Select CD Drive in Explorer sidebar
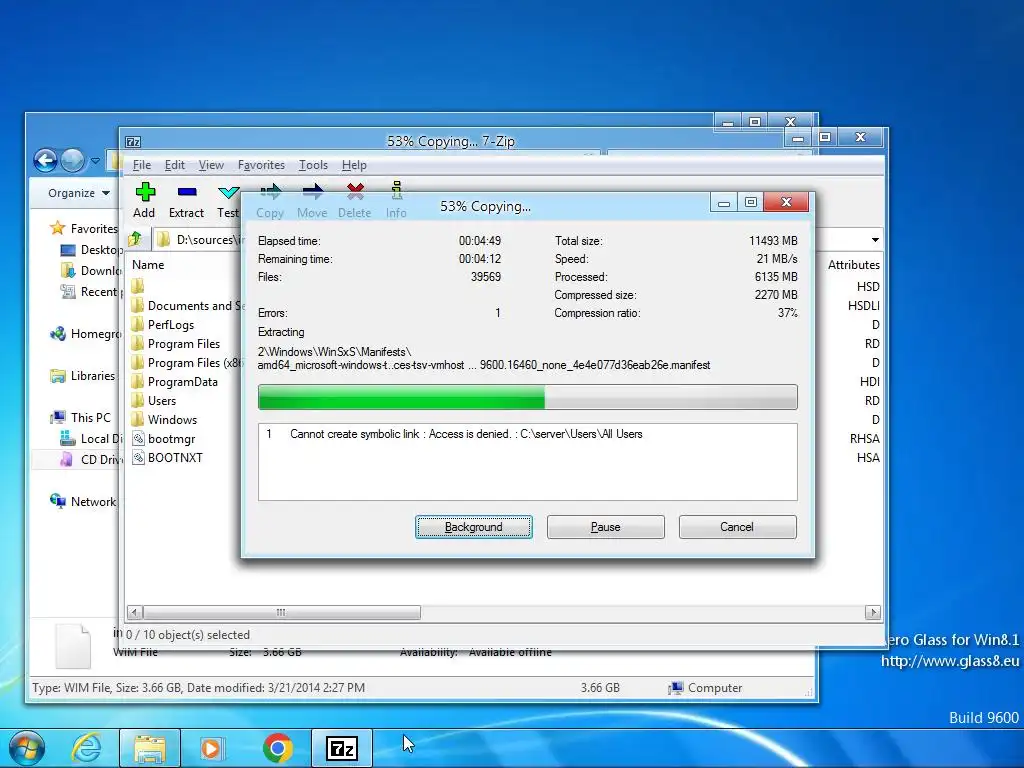This screenshot has width=1024, height=768. coord(90,459)
